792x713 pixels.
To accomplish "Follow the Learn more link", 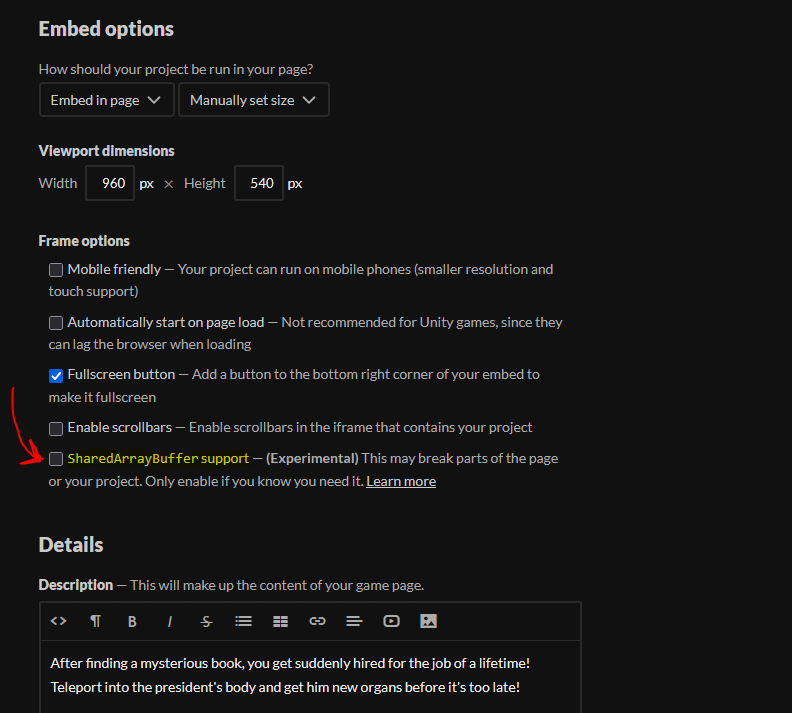I will (x=401, y=481).
